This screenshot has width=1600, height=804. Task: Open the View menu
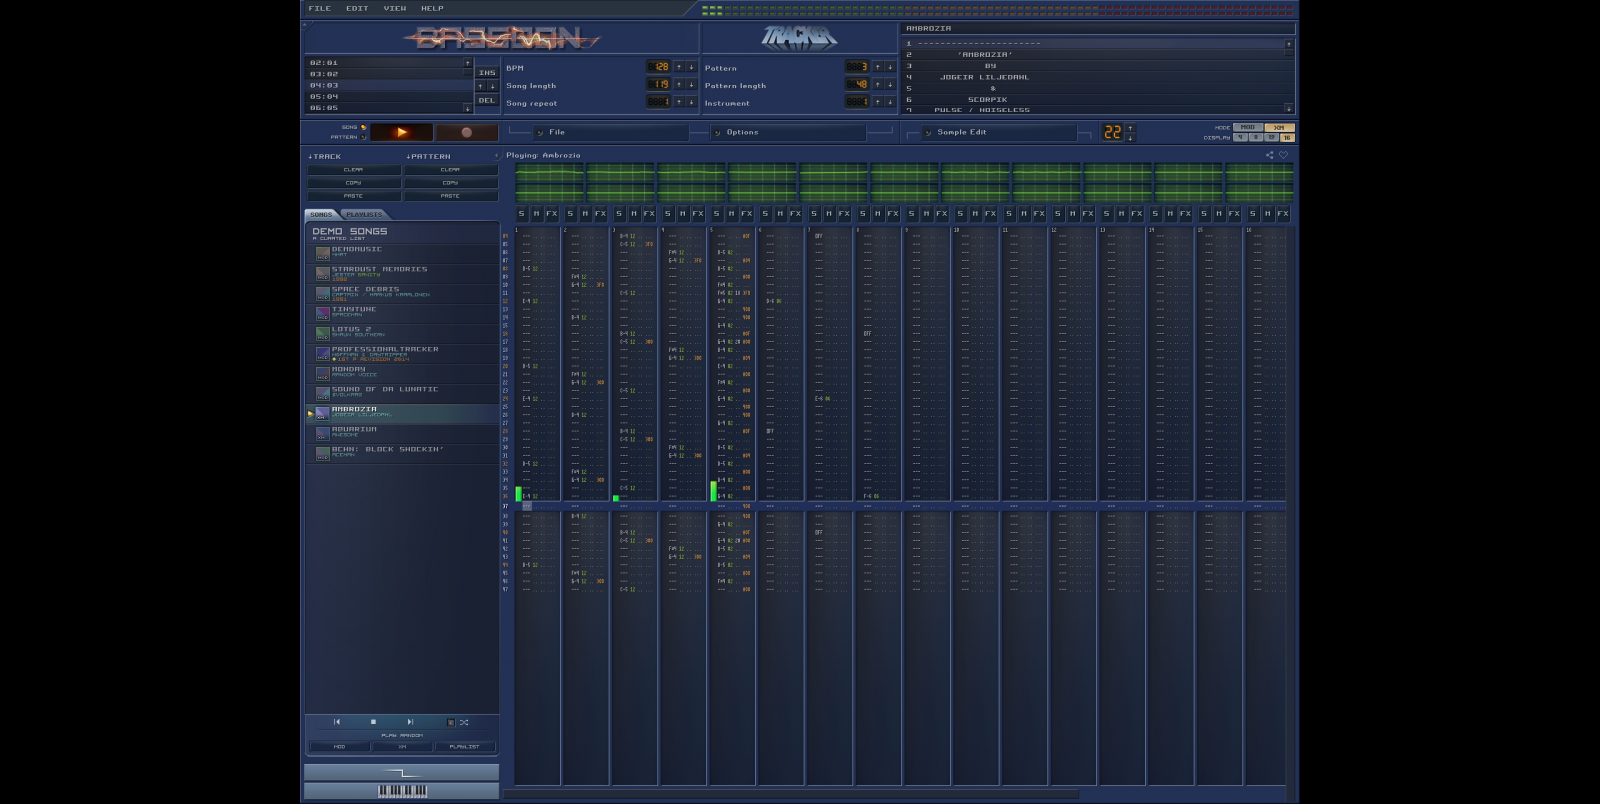(x=395, y=8)
